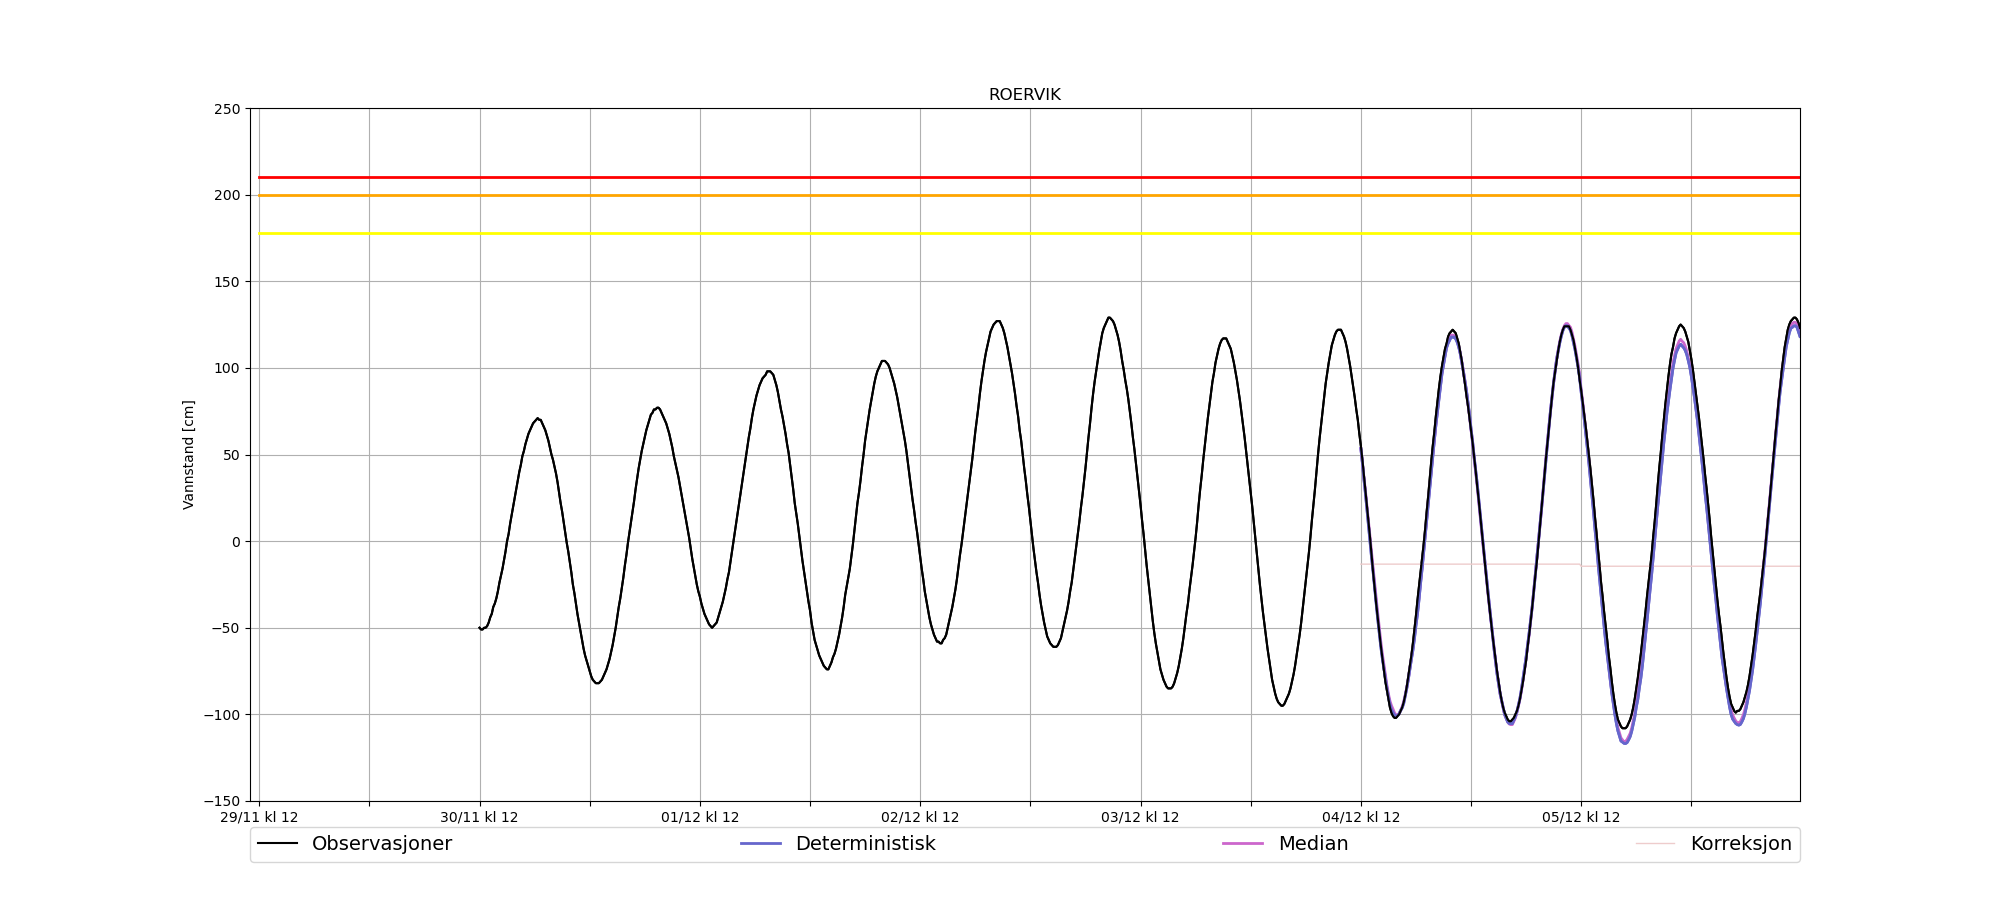The image size is (2000, 900).
Task: Click the black Observasjoner legend line swatch
Action: 278,844
